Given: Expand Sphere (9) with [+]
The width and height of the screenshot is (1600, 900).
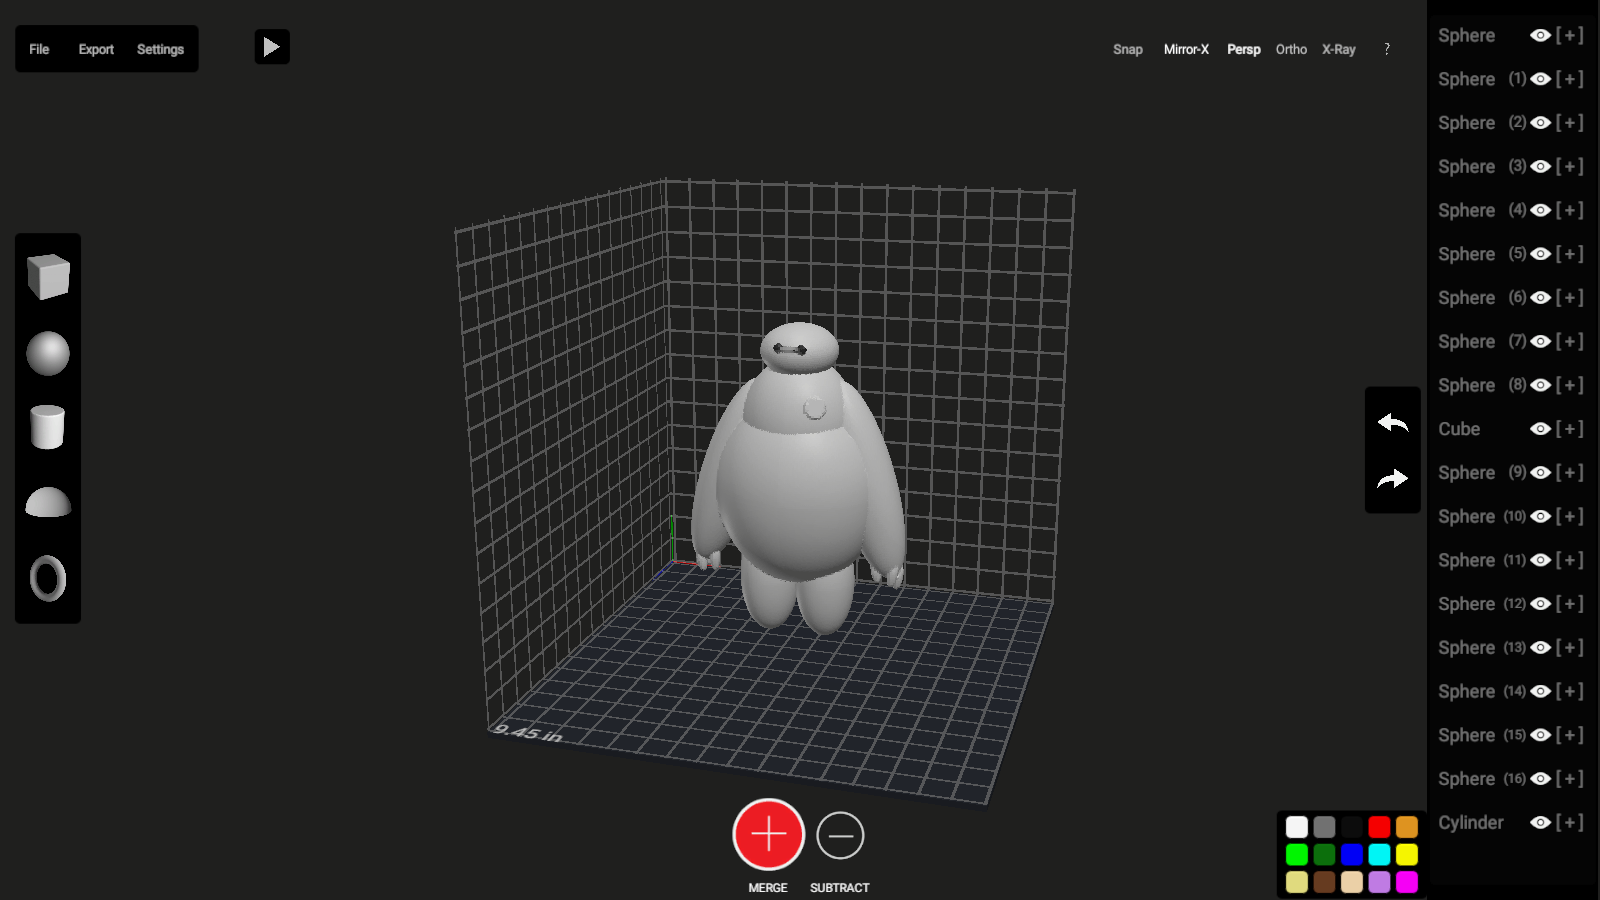Looking at the screenshot, I should (1570, 473).
